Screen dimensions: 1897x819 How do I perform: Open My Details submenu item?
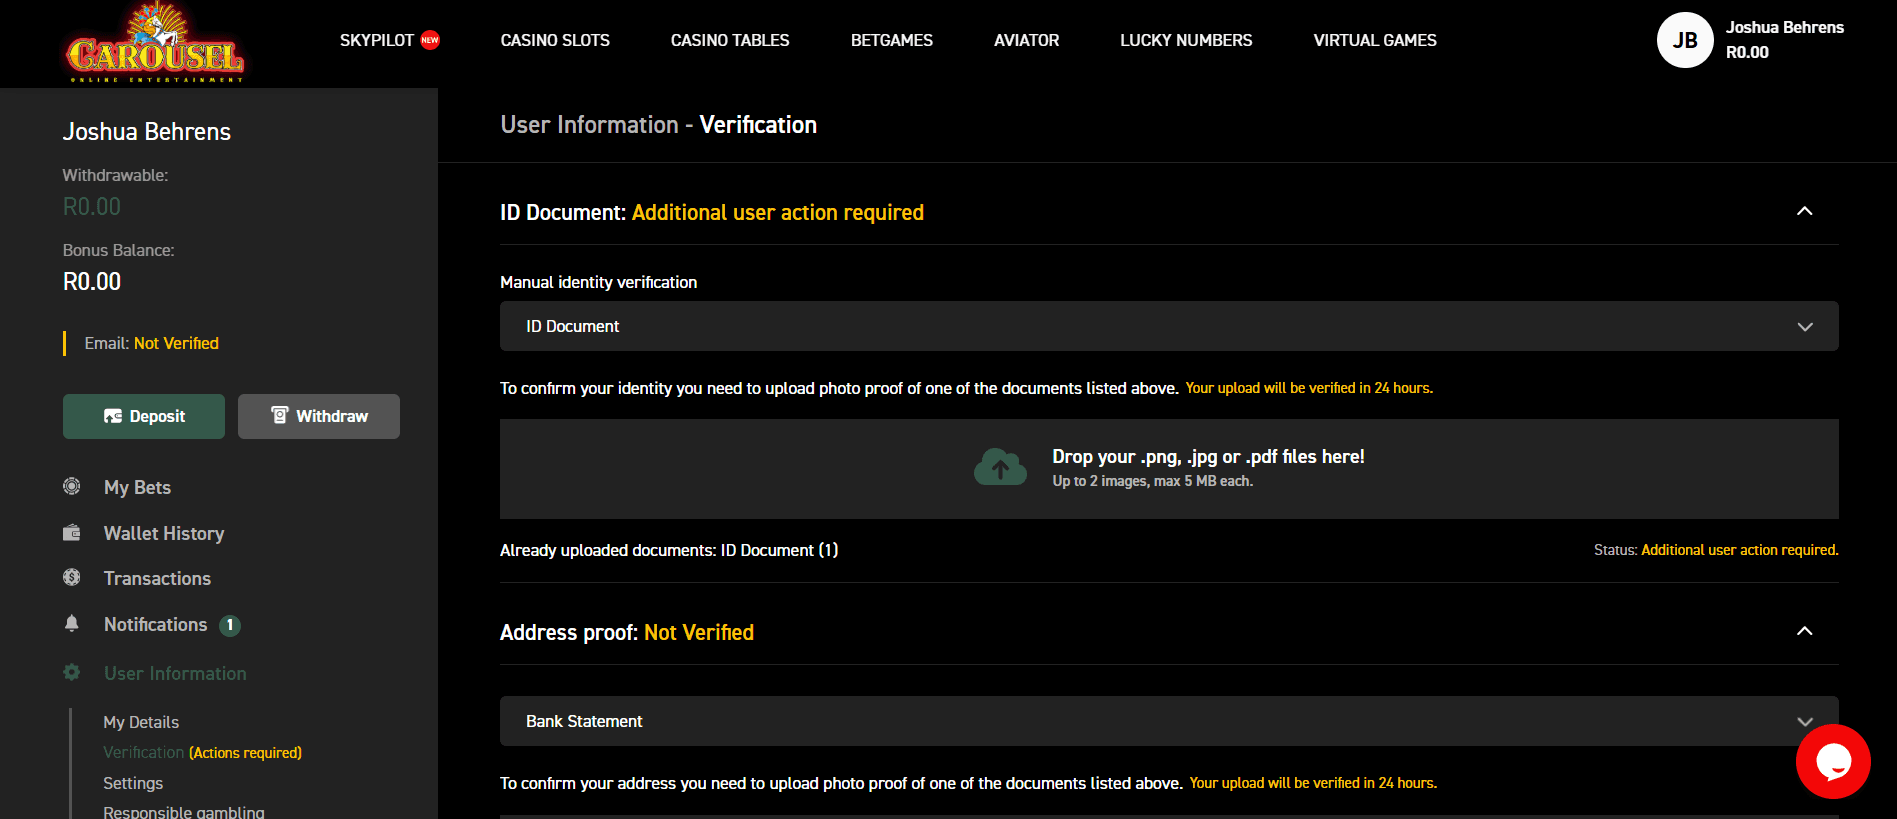coord(141,722)
